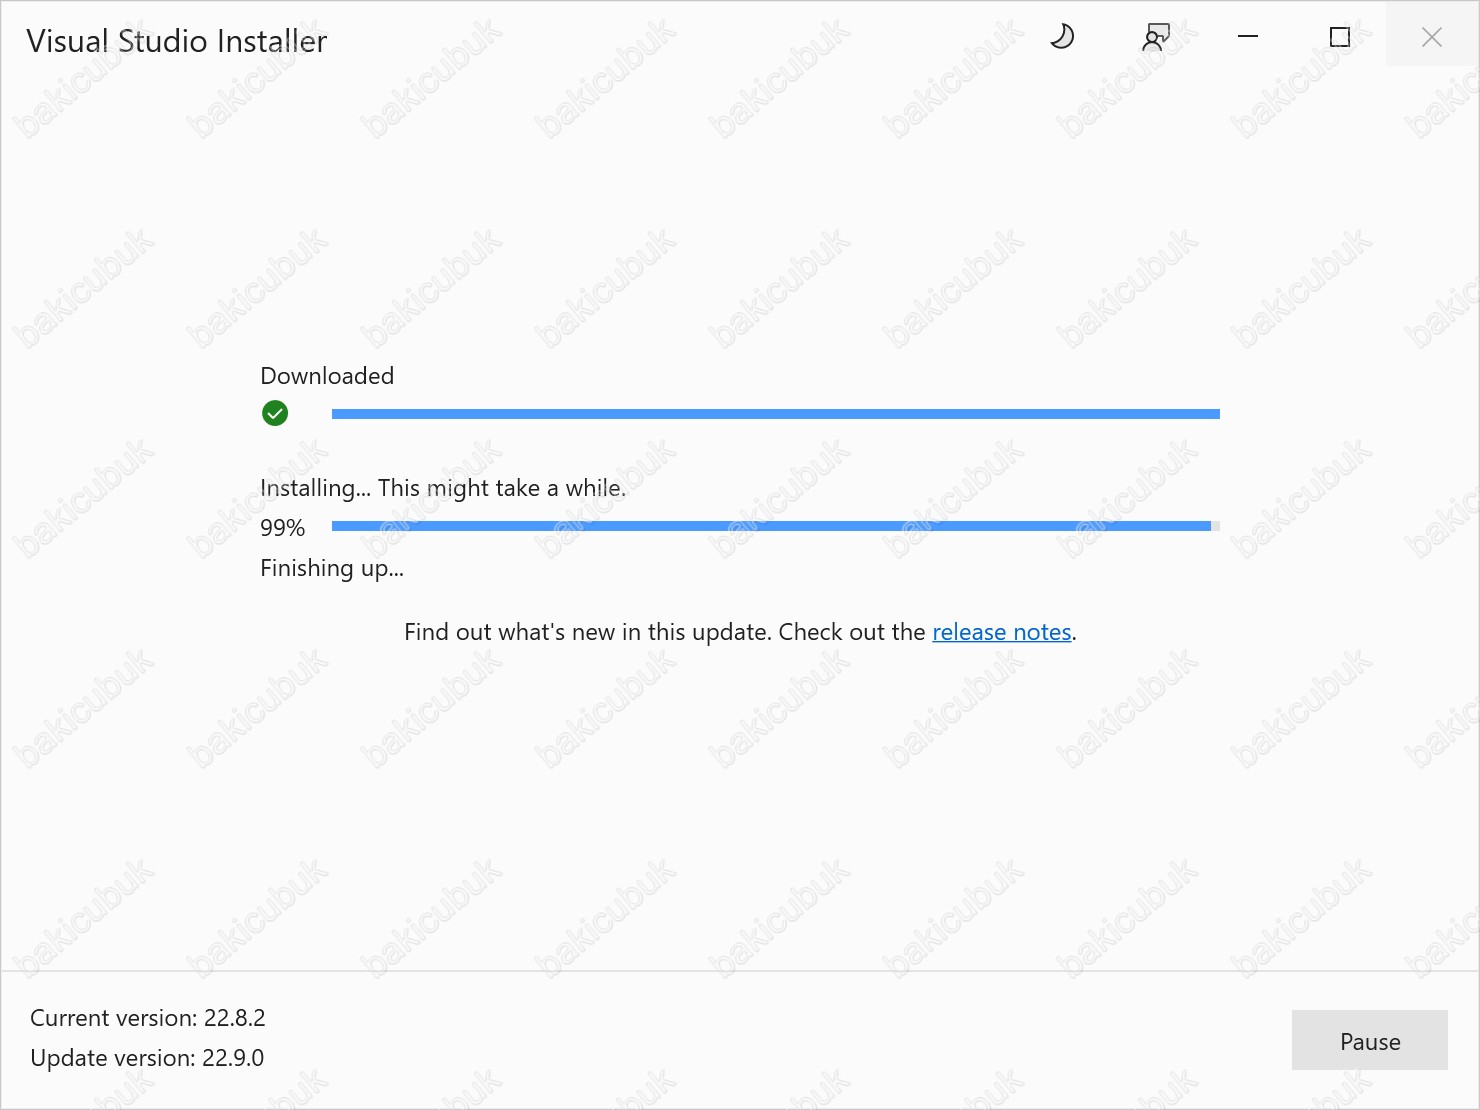Click the 99% install percentage
Image resolution: width=1480 pixels, height=1110 pixels.
(283, 528)
